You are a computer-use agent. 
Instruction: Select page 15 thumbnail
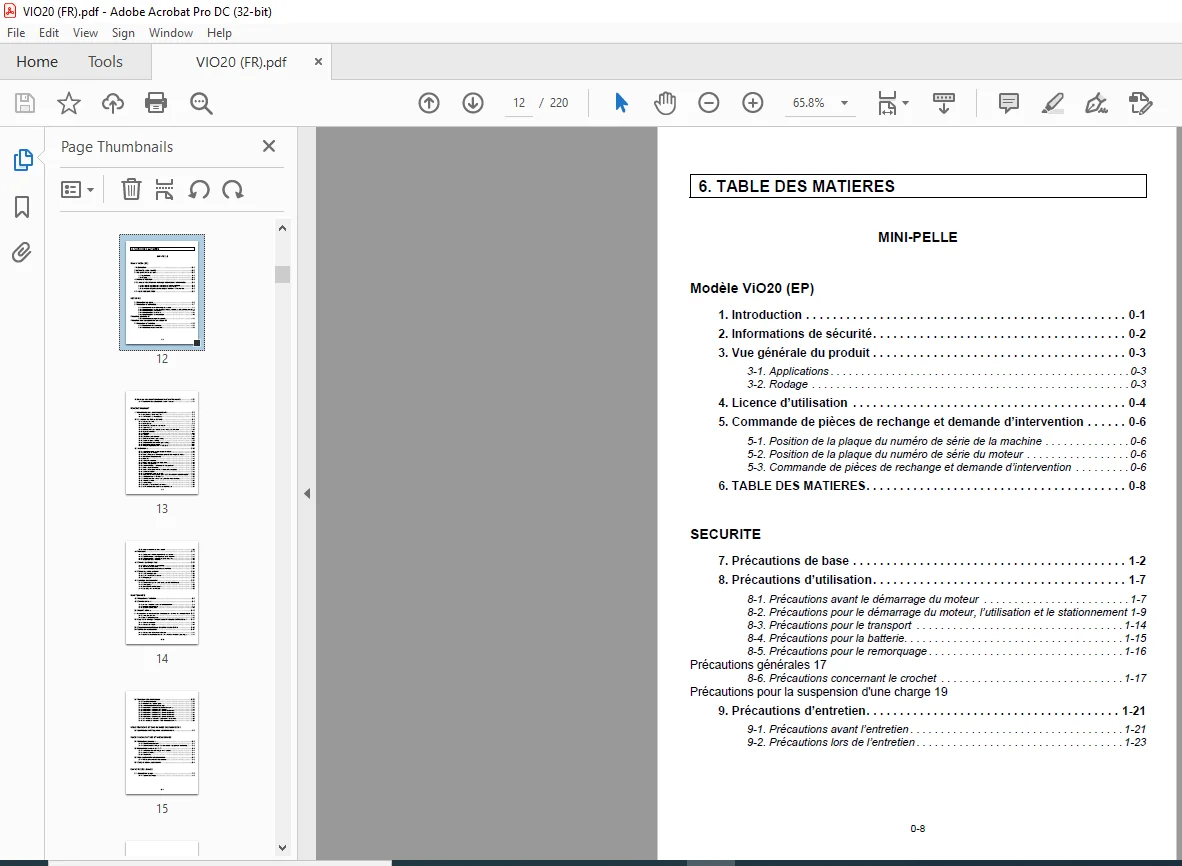coord(162,743)
